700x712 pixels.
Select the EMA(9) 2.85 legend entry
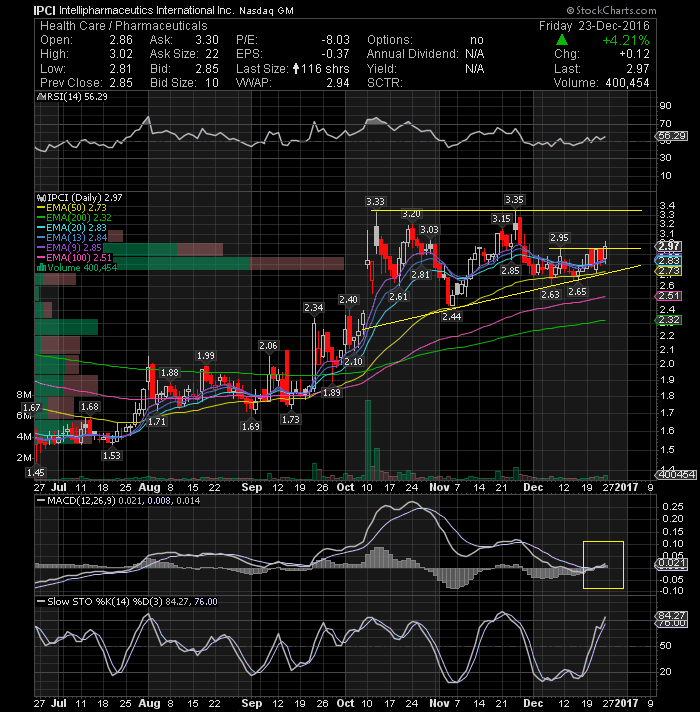(x=69, y=247)
